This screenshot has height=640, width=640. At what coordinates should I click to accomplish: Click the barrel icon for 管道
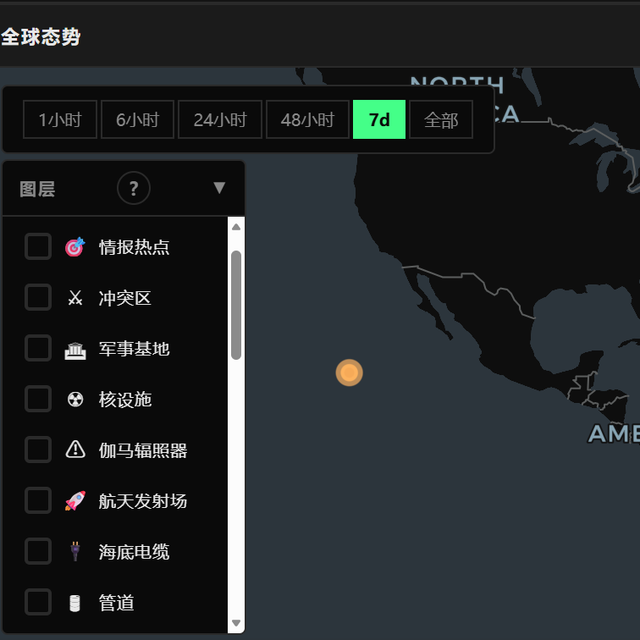coord(75,603)
